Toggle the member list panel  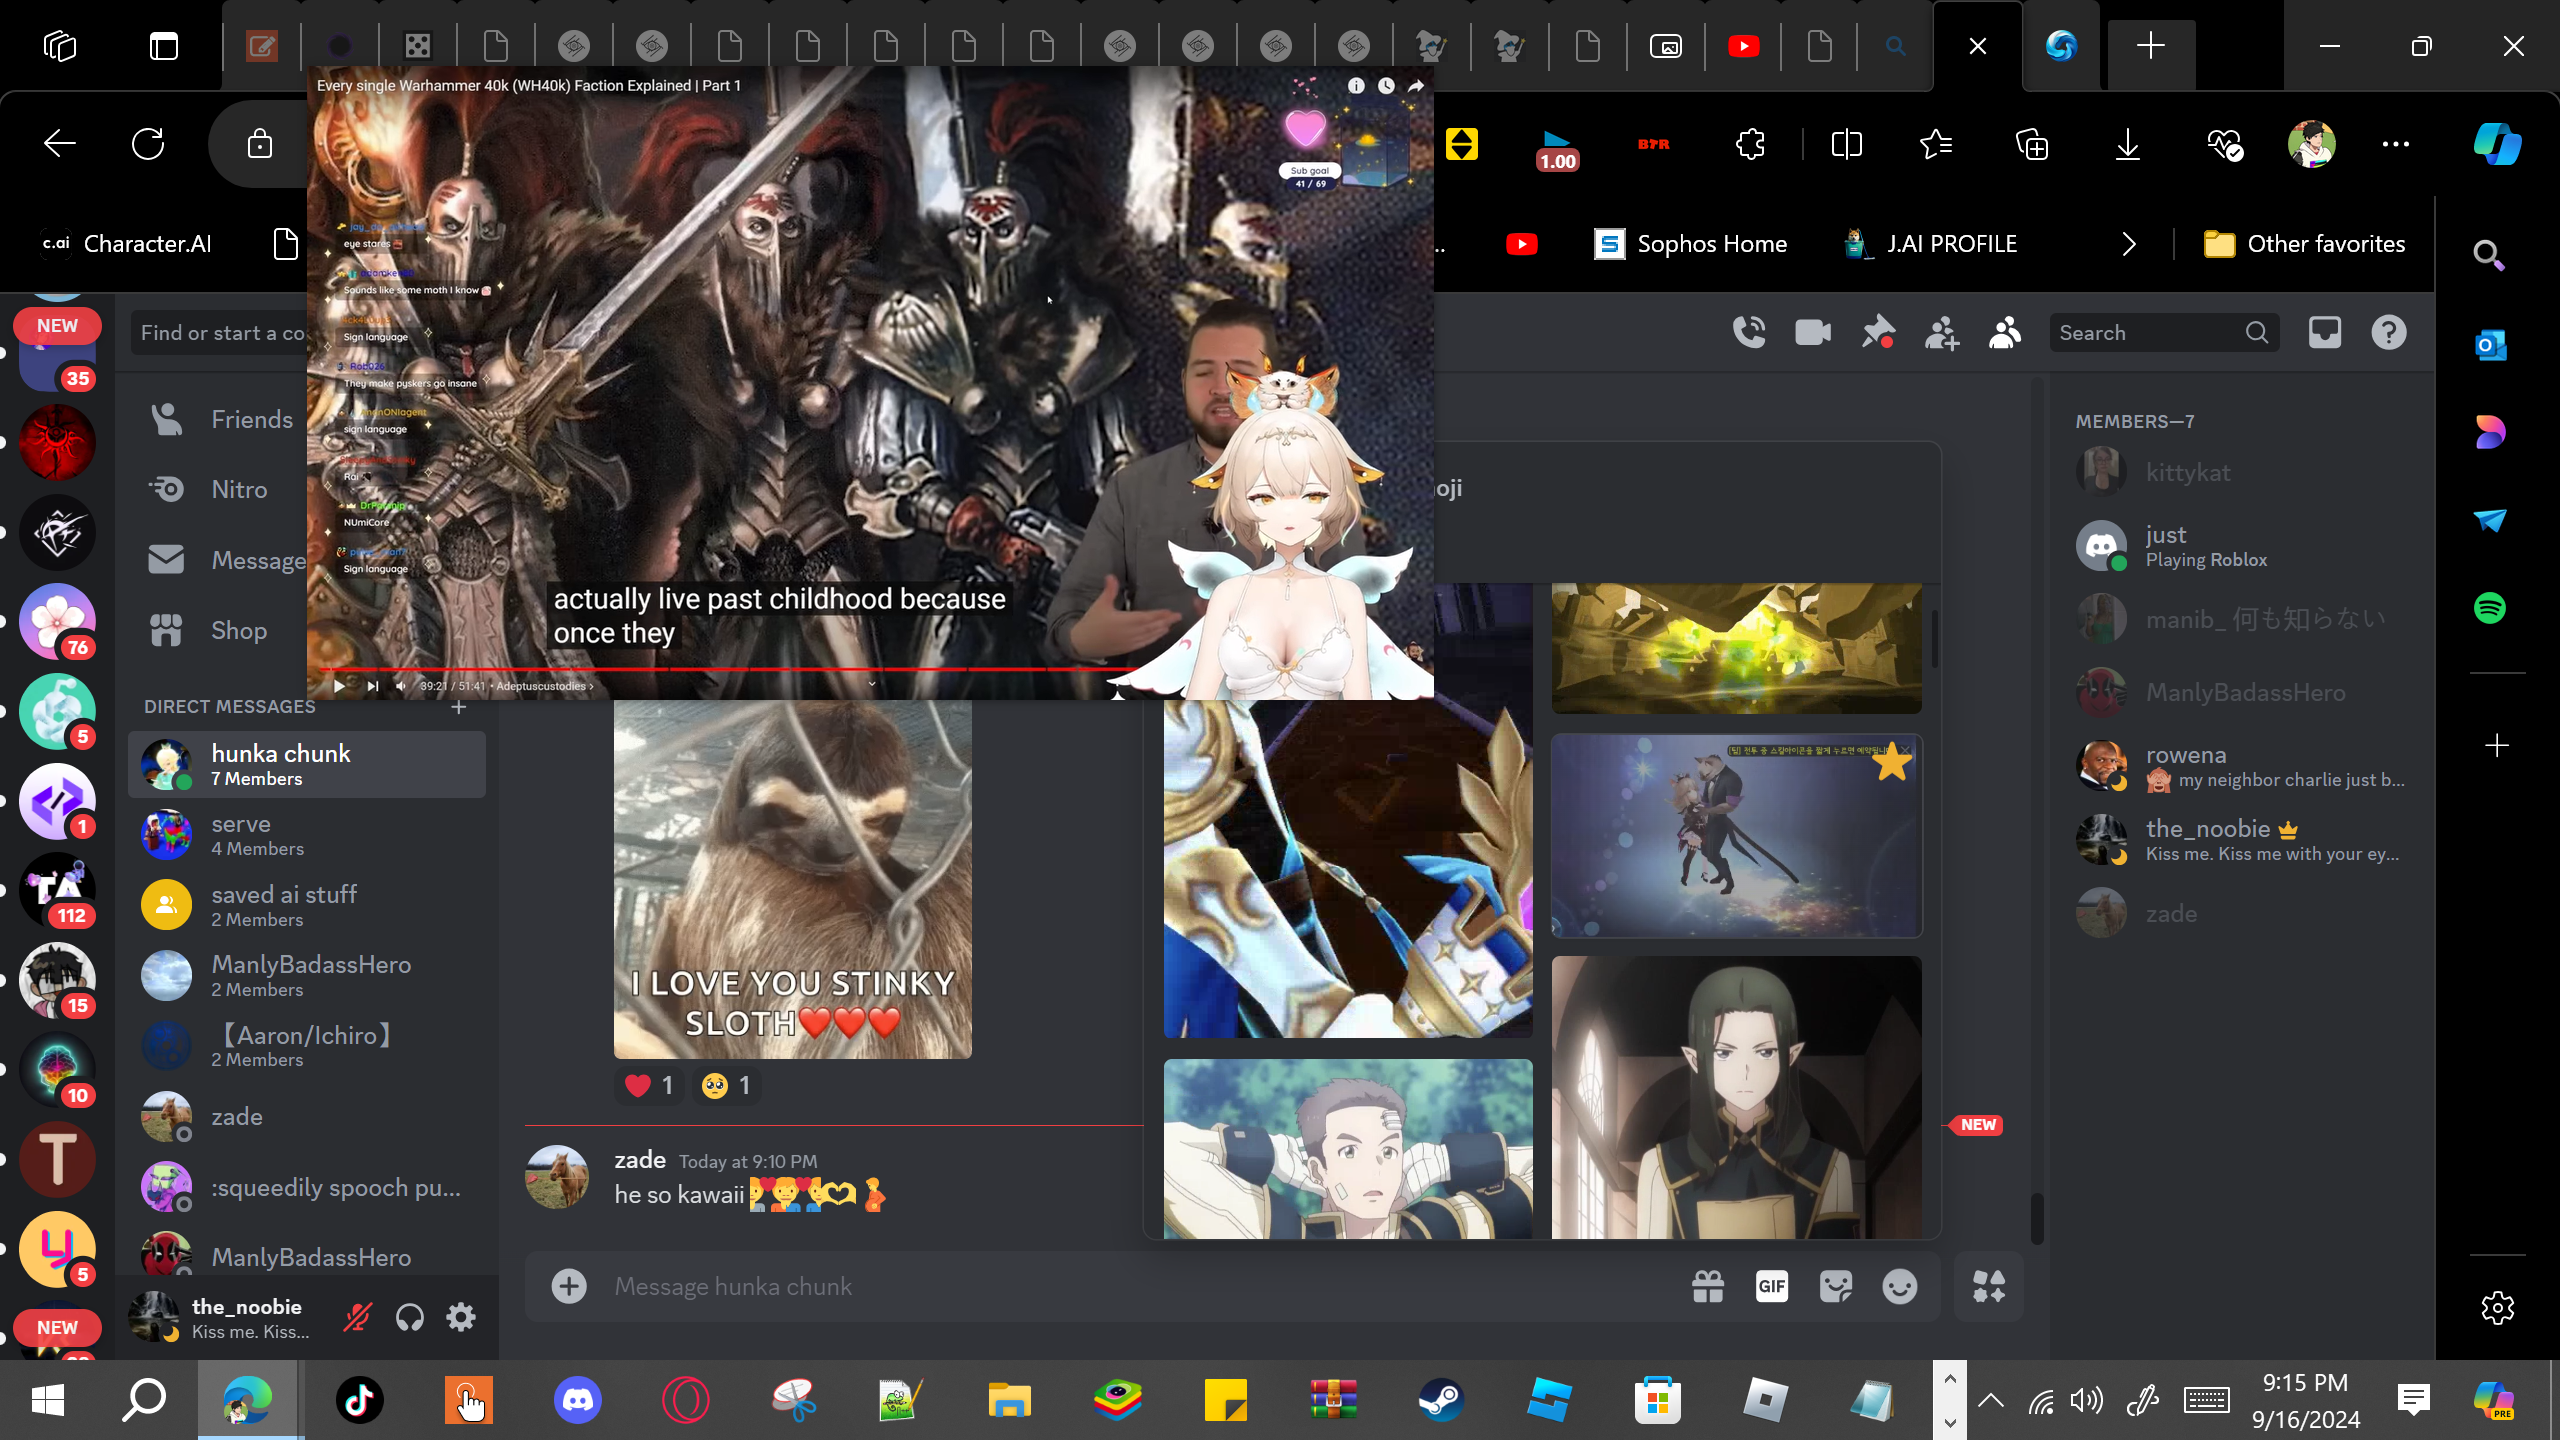coord(2005,333)
